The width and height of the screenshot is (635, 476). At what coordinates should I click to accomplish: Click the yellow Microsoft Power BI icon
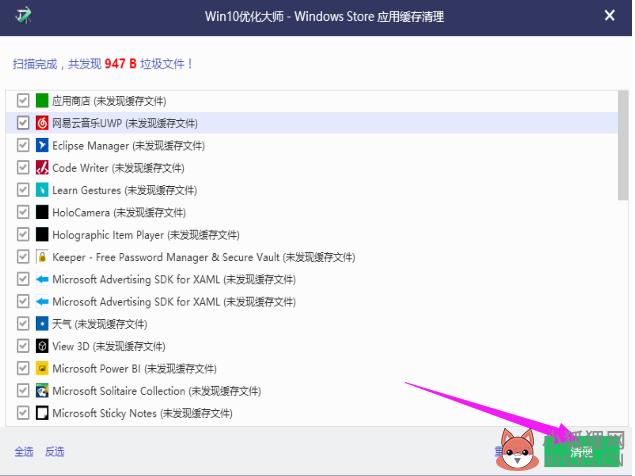tap(42, 368)
